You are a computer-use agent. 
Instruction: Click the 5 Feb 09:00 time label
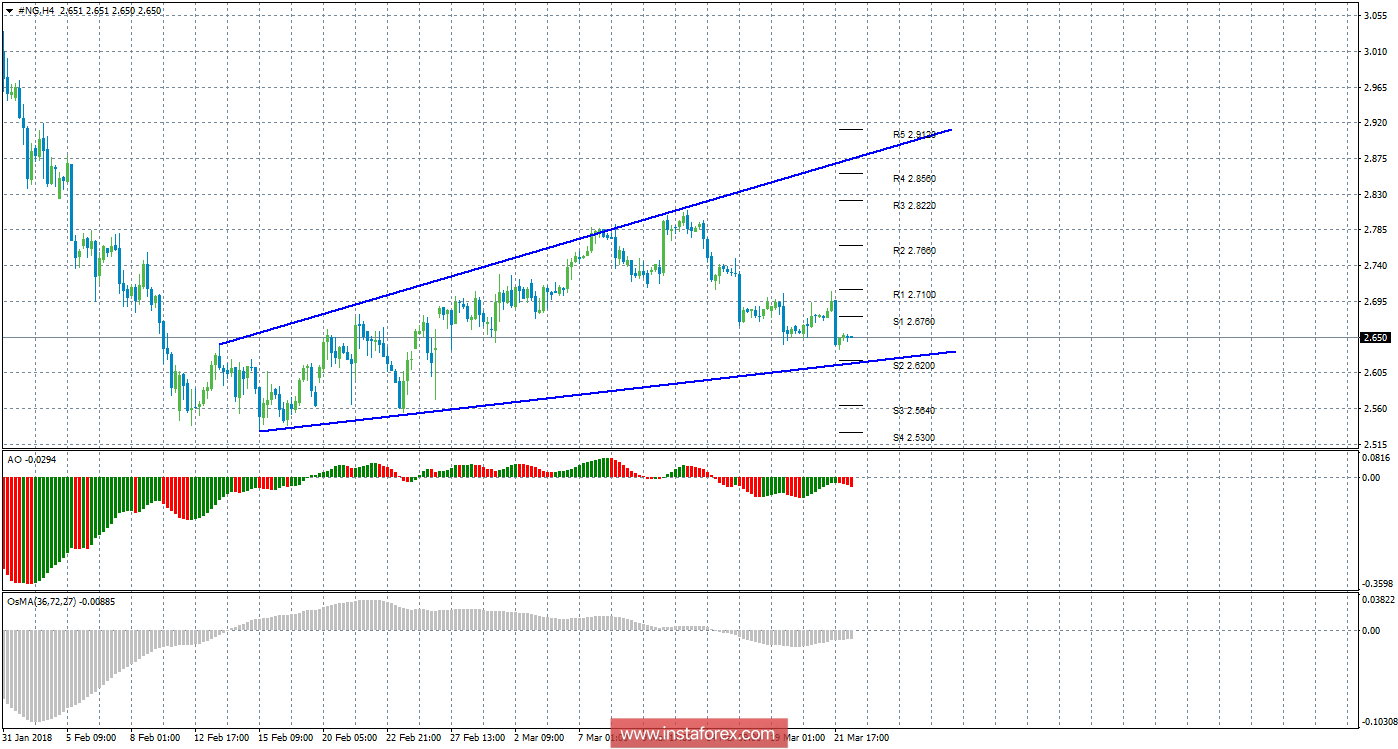[93, 738]
